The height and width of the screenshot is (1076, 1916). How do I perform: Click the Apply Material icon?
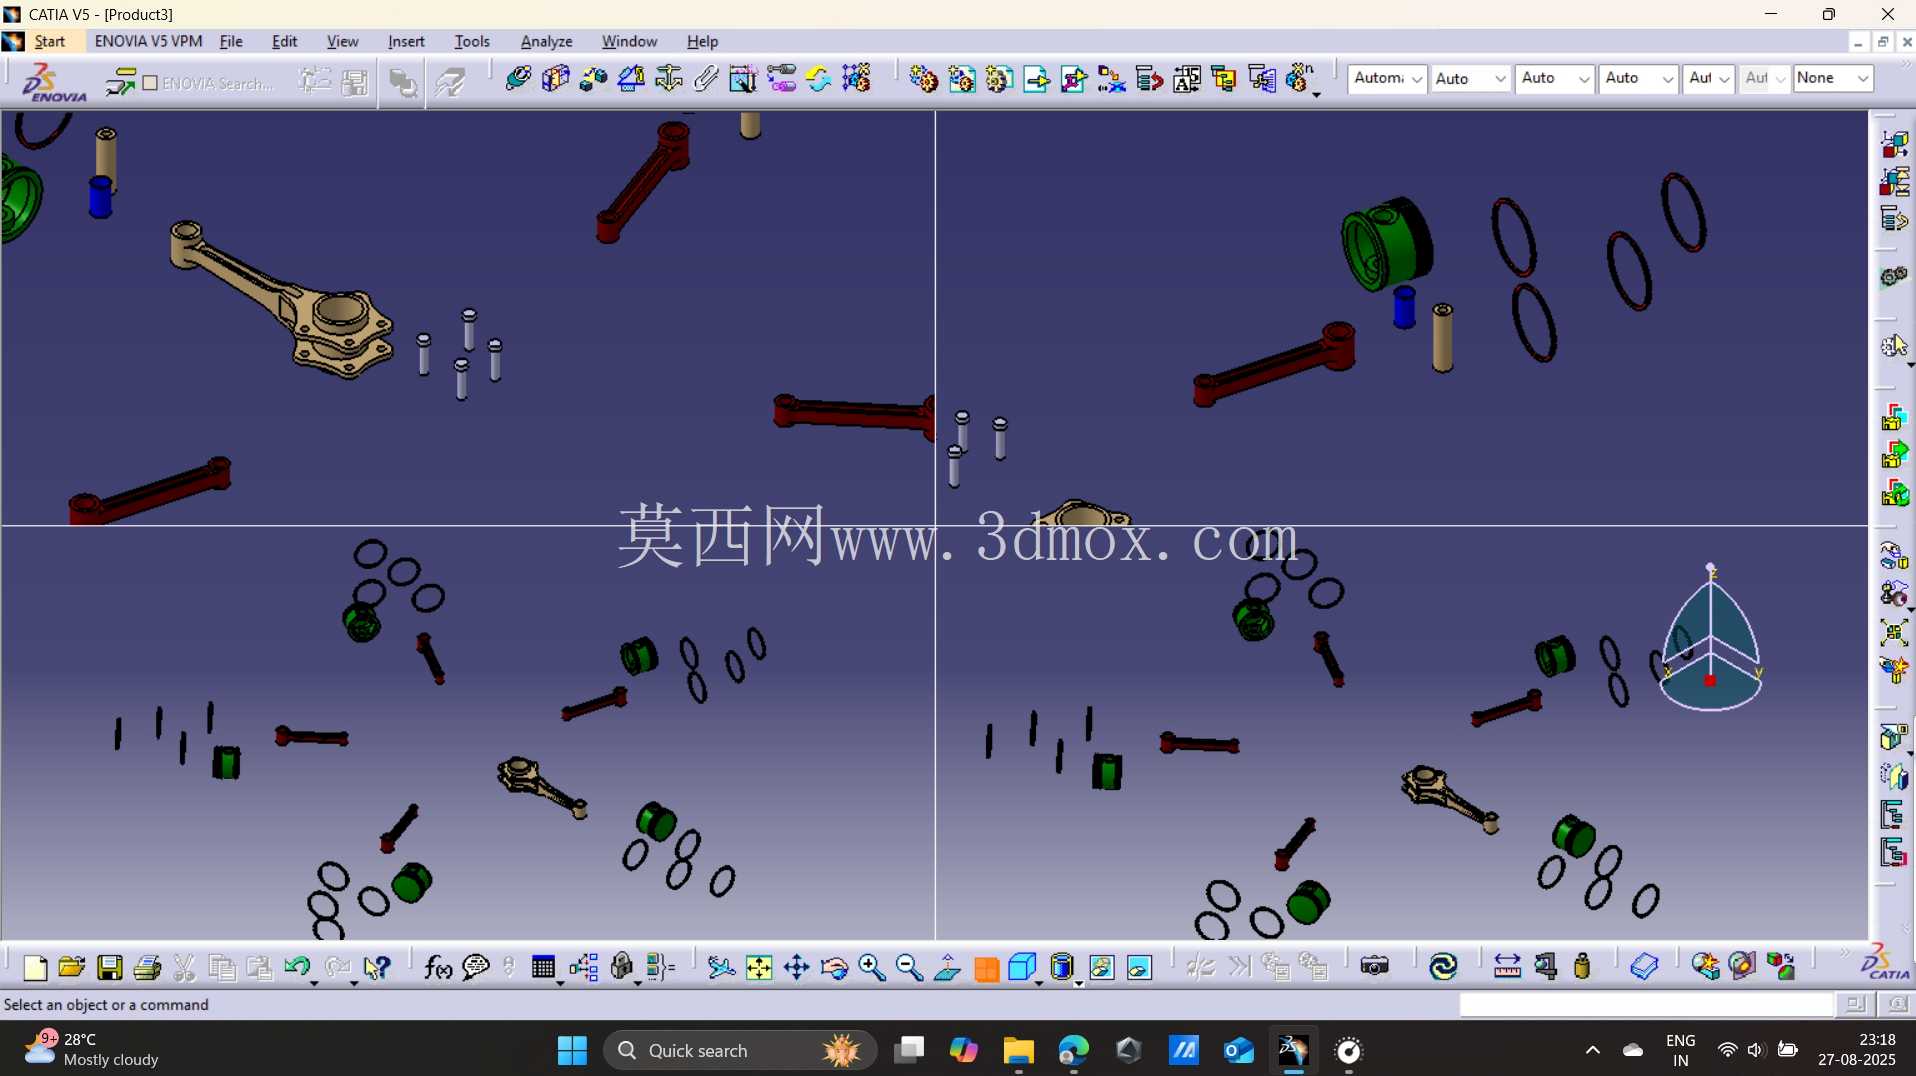point(1644,966)
